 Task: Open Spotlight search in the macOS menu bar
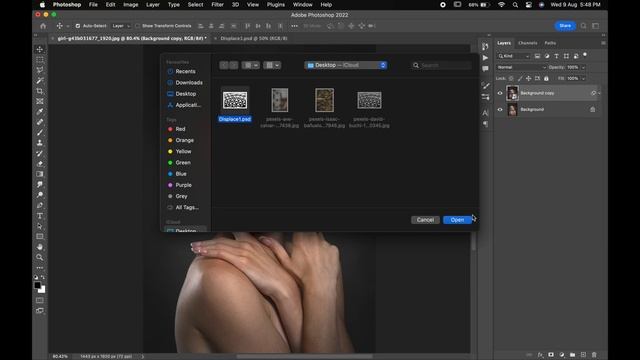[x=515, y=5]
